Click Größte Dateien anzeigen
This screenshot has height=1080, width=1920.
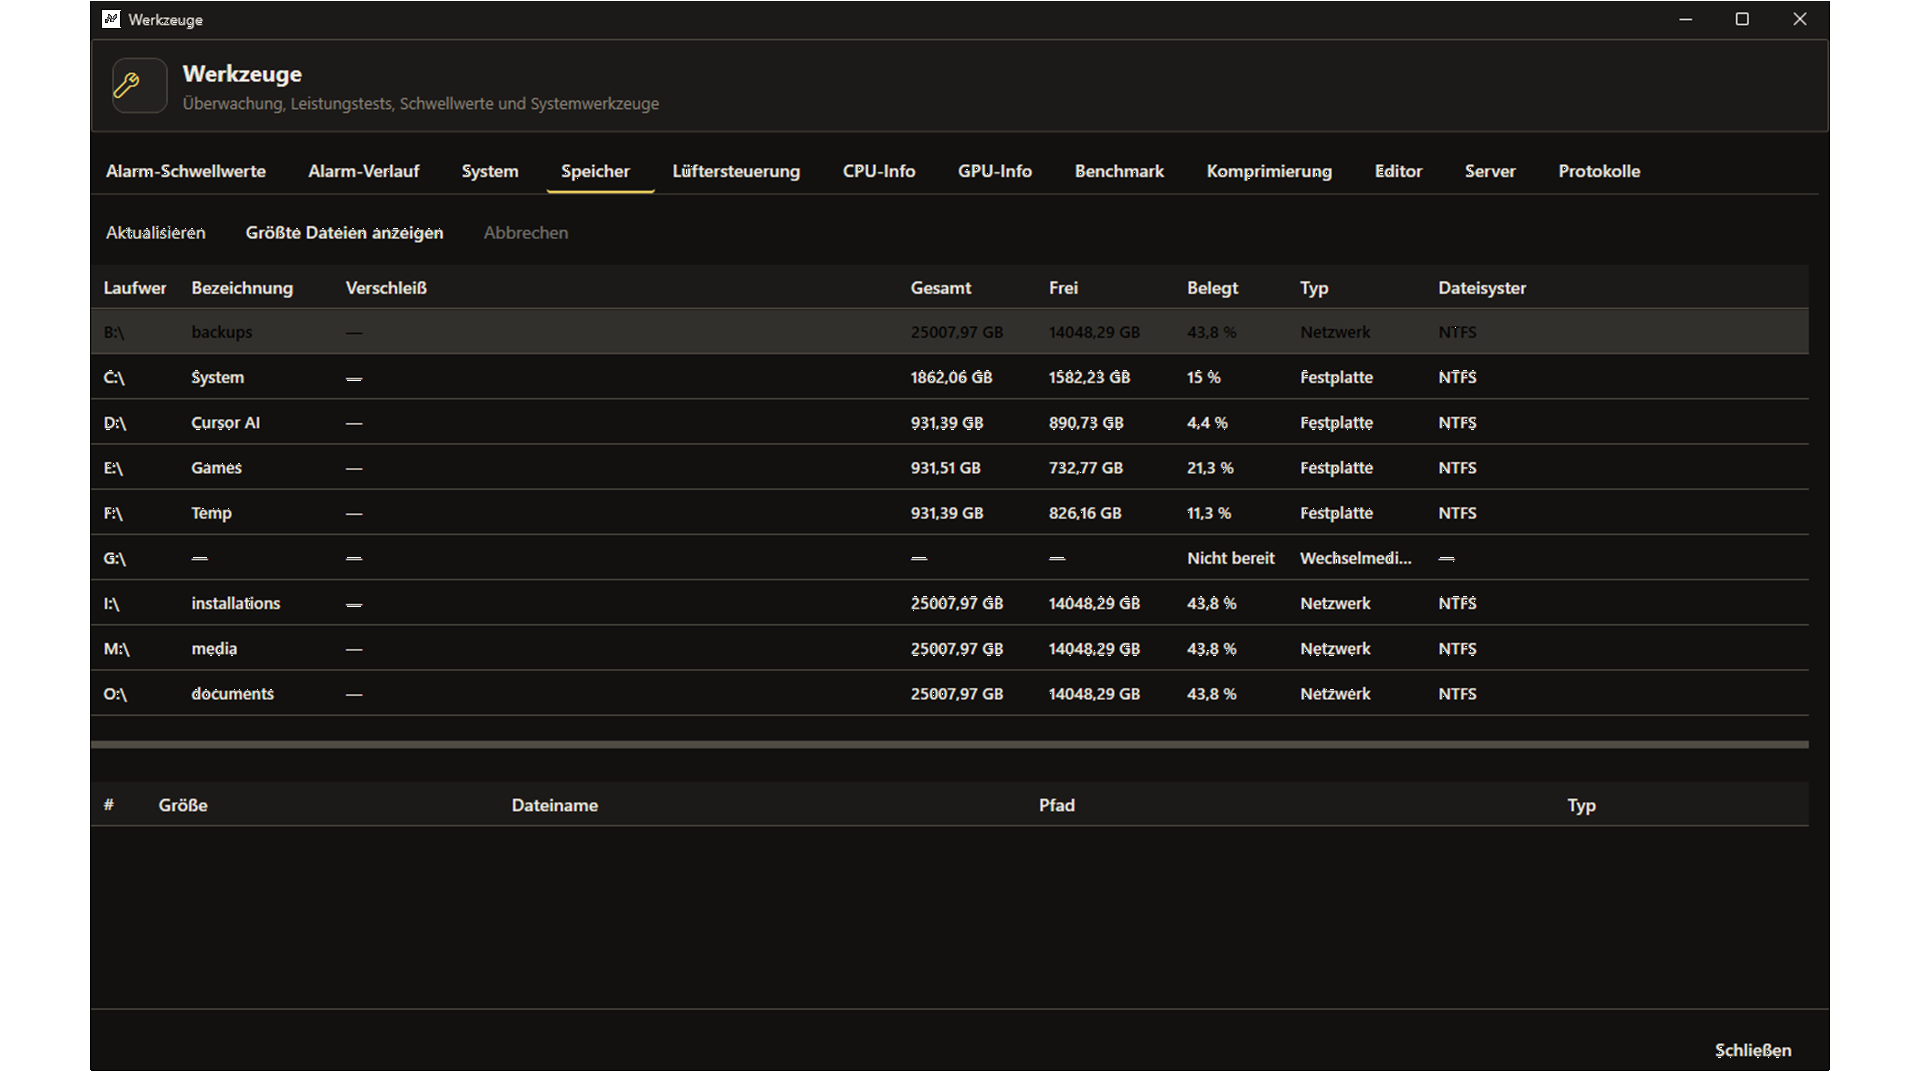[x=344, y=233]
